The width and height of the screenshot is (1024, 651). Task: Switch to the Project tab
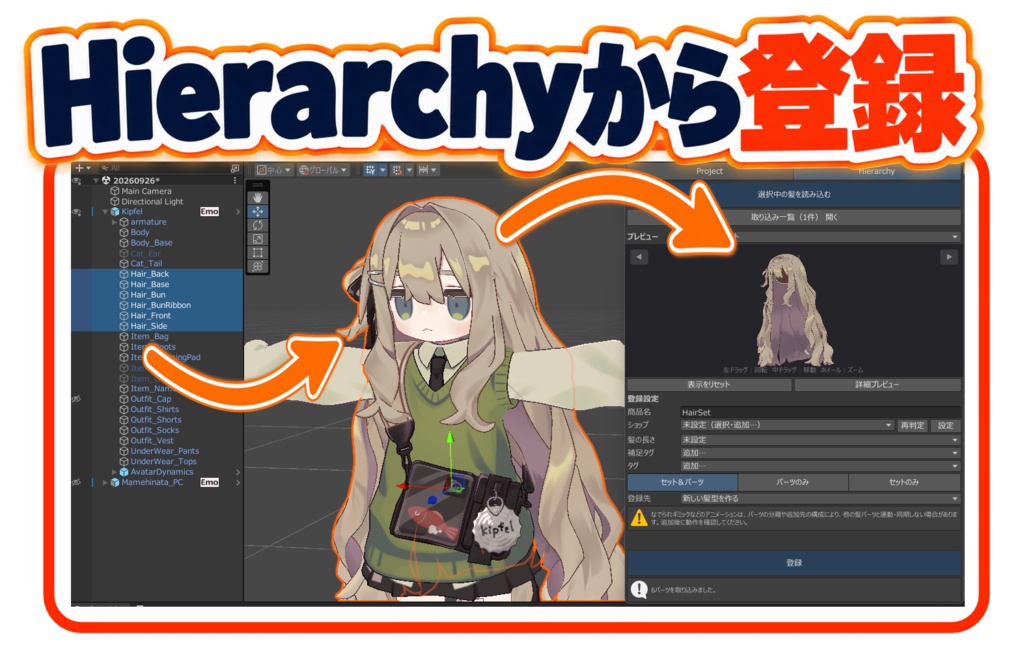point(709,171)
